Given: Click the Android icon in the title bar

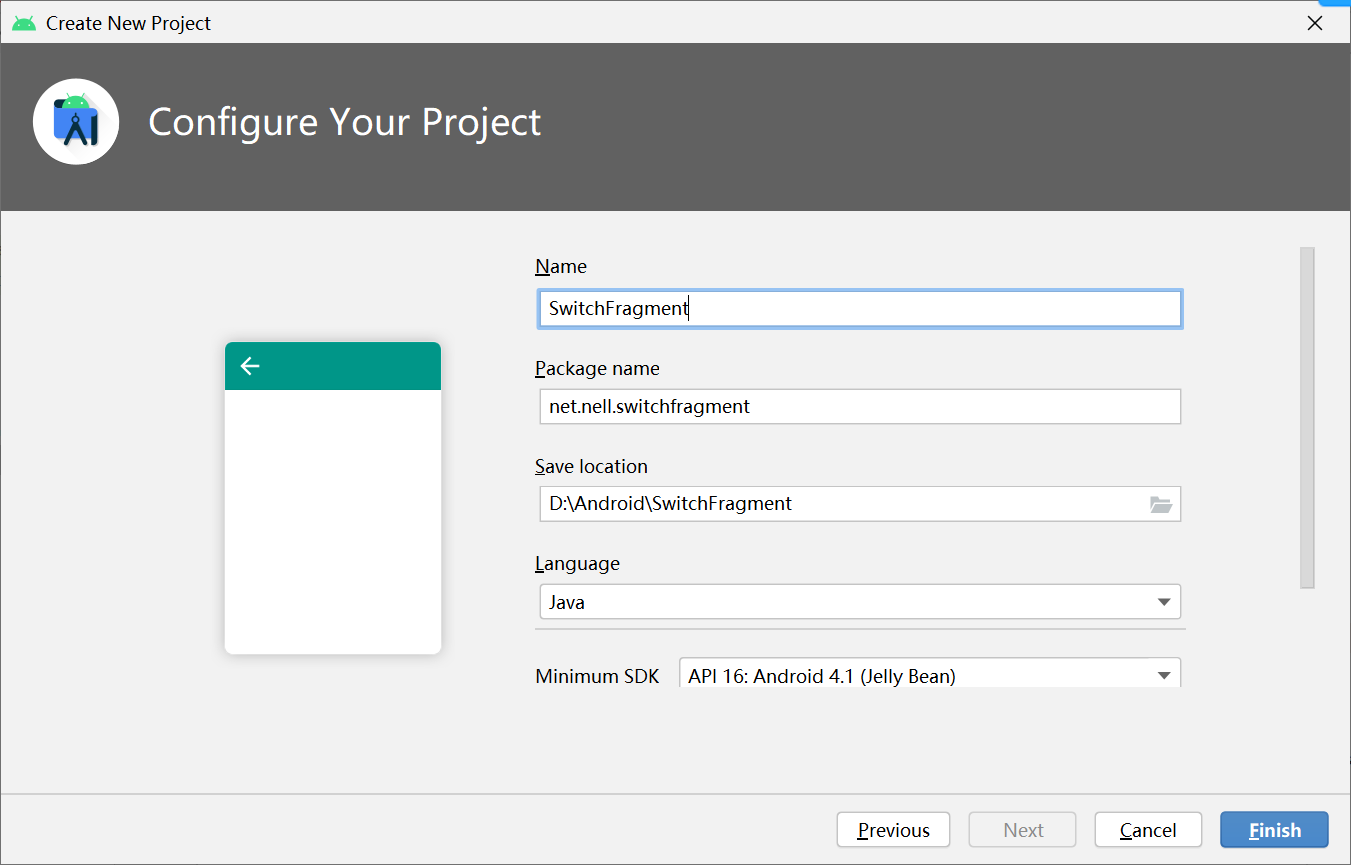Looking at the screenshot, I should coord(24,23).
